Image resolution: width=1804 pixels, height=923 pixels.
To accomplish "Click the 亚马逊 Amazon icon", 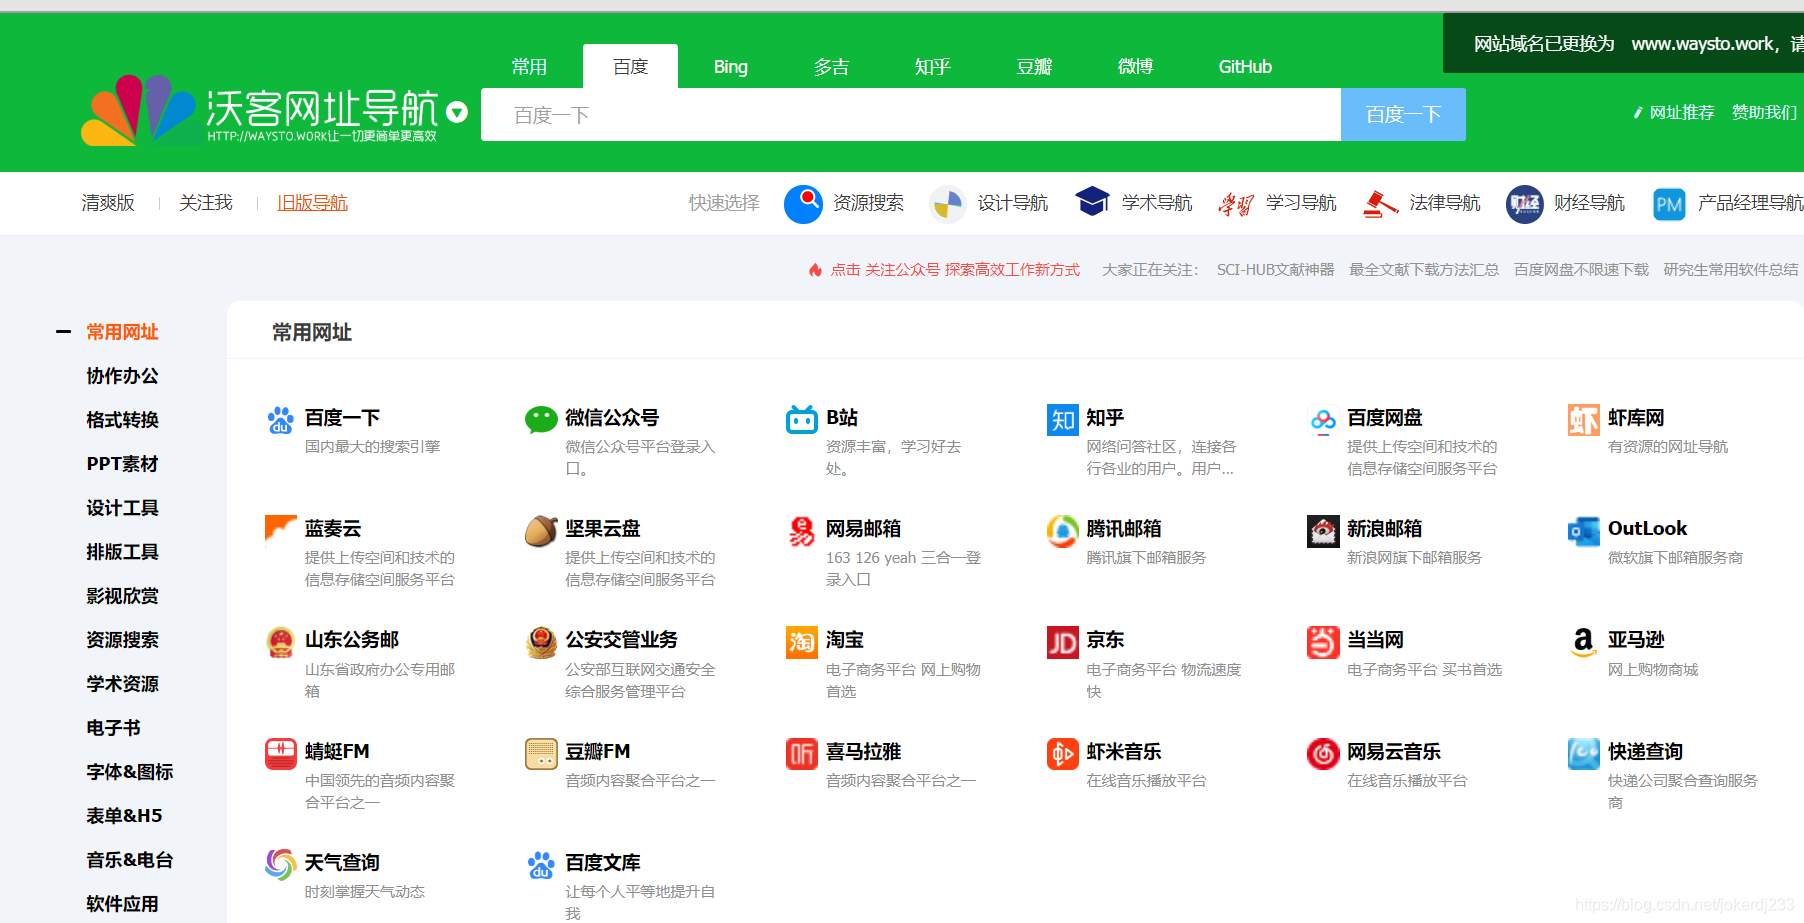I will click(1584, 642).
